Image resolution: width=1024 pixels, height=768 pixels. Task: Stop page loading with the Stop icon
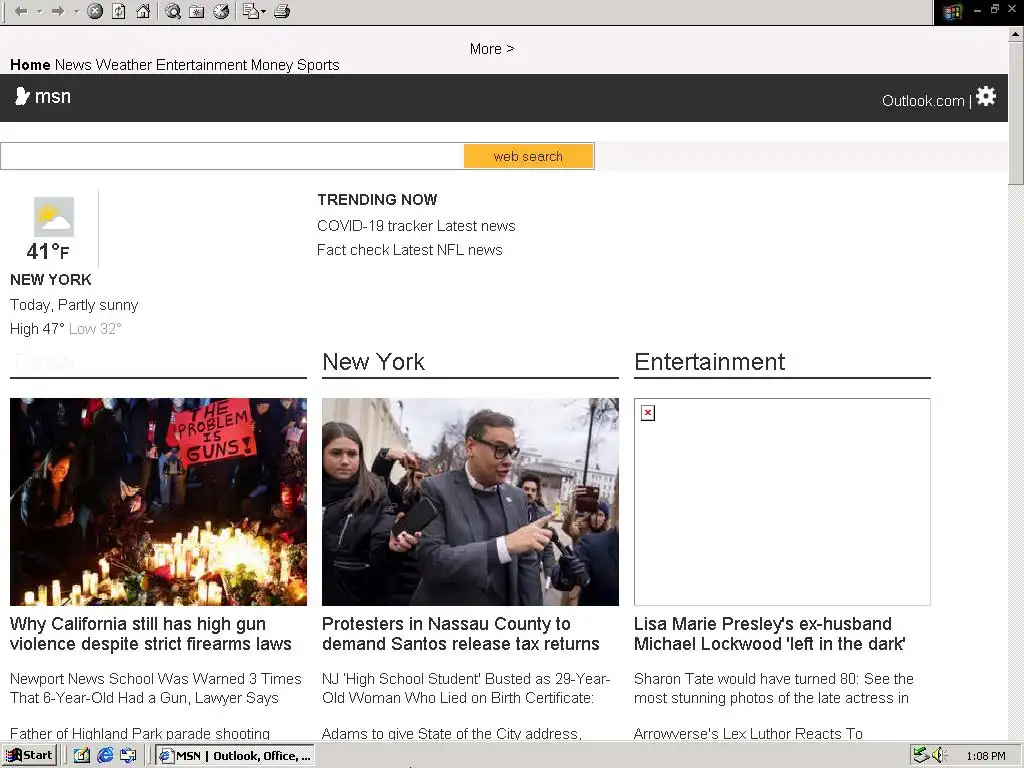[95, 11]
